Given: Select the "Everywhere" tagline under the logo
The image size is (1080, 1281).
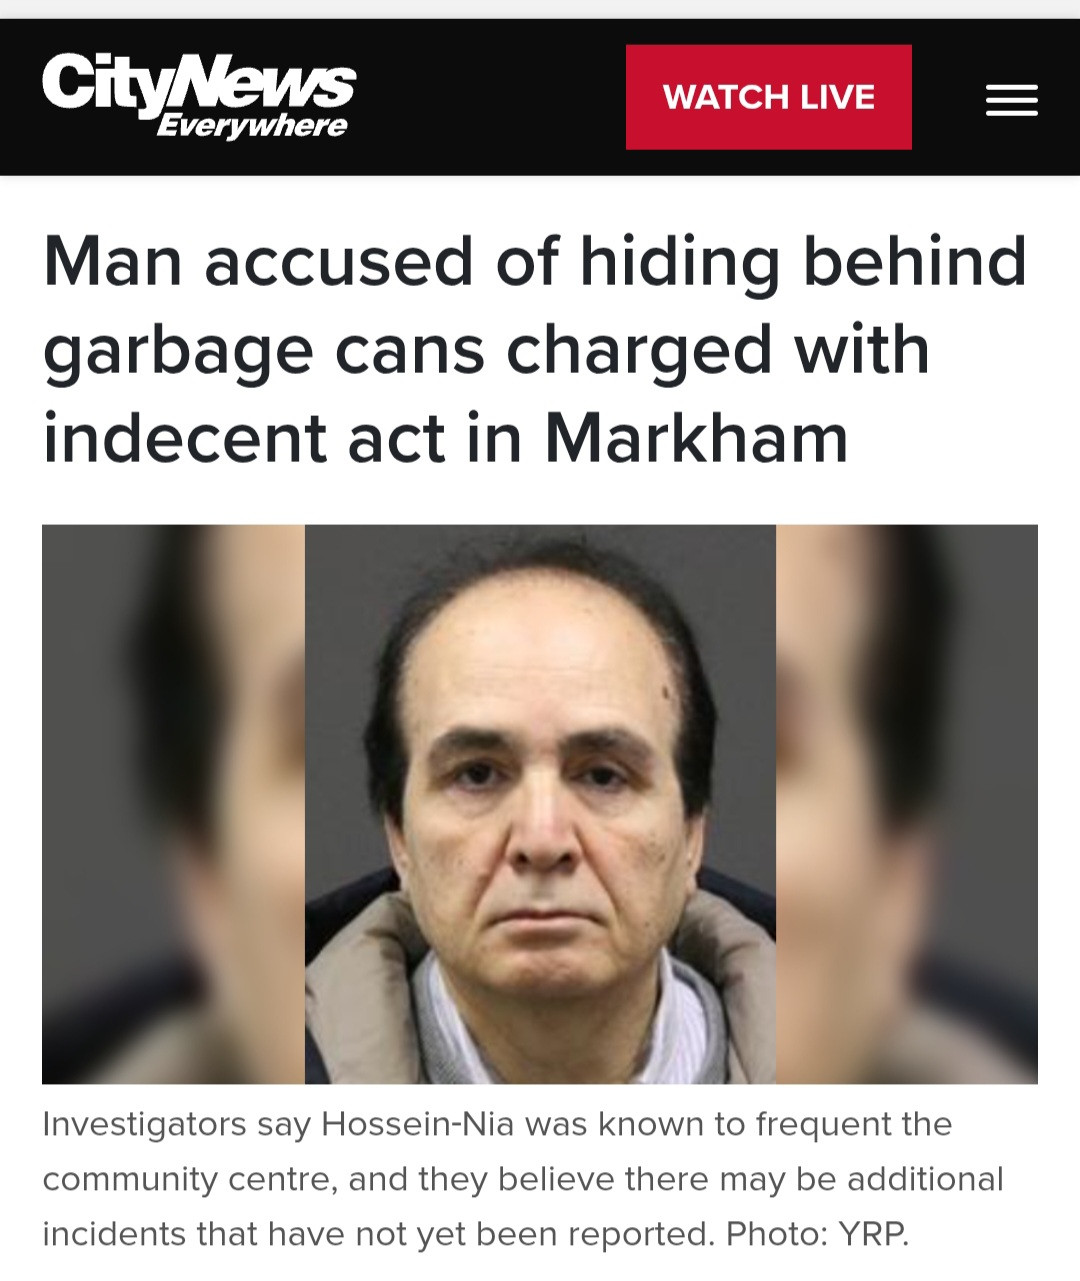Looking at the screenshot, I should [252, 126].
